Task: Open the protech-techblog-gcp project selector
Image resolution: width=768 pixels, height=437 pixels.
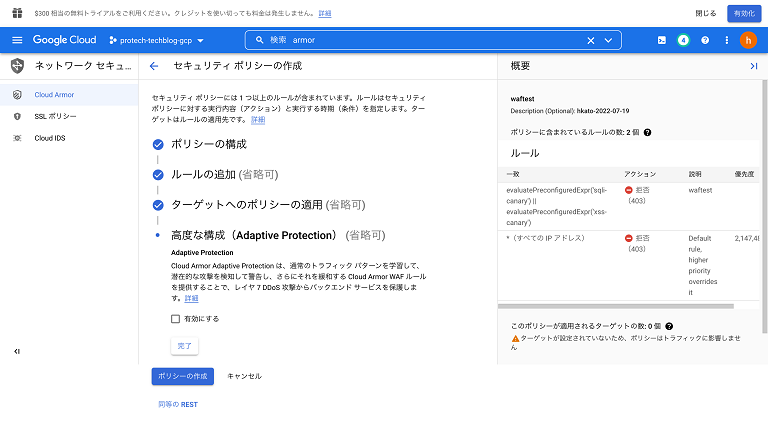Action: click(156, 40)
